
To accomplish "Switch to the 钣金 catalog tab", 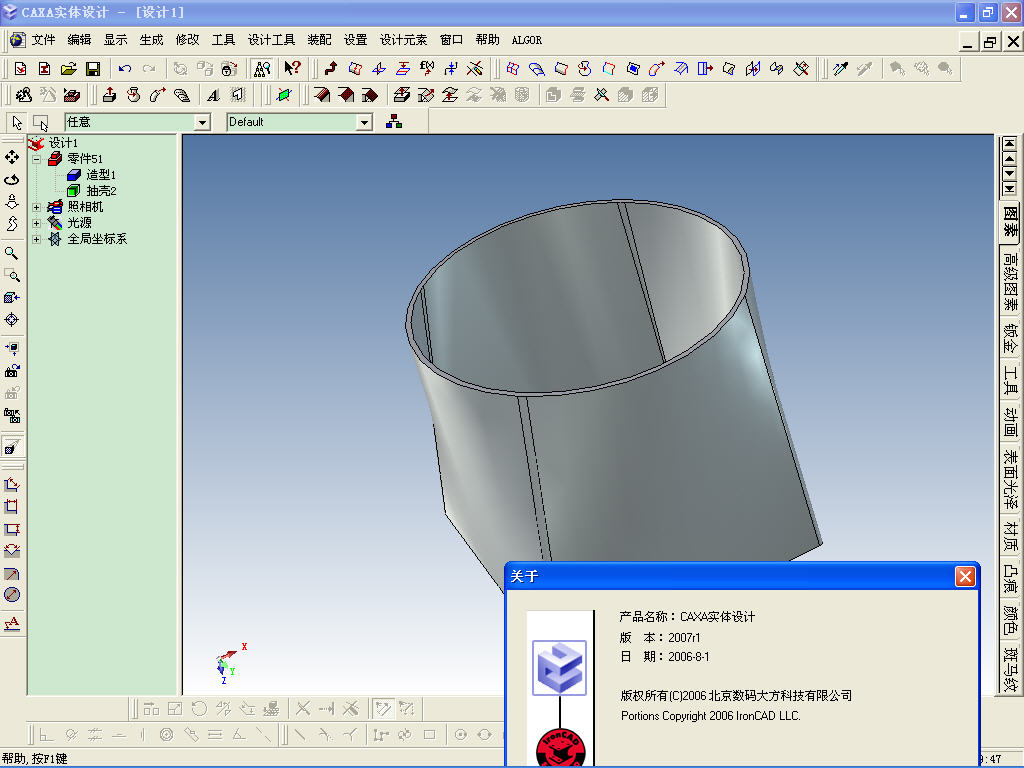I will click(x=1010, y=338).
